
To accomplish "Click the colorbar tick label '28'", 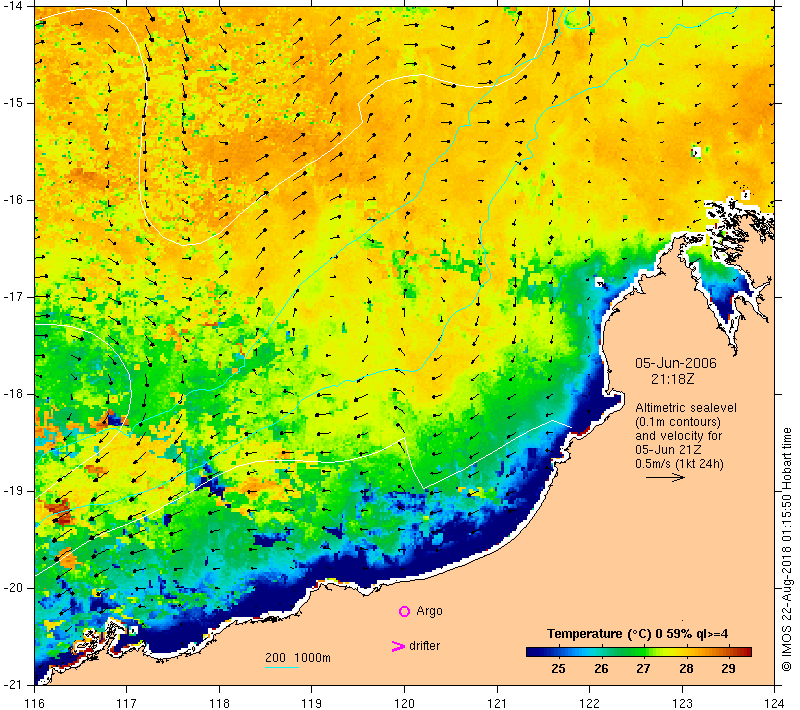I will (x=686, y=669).
